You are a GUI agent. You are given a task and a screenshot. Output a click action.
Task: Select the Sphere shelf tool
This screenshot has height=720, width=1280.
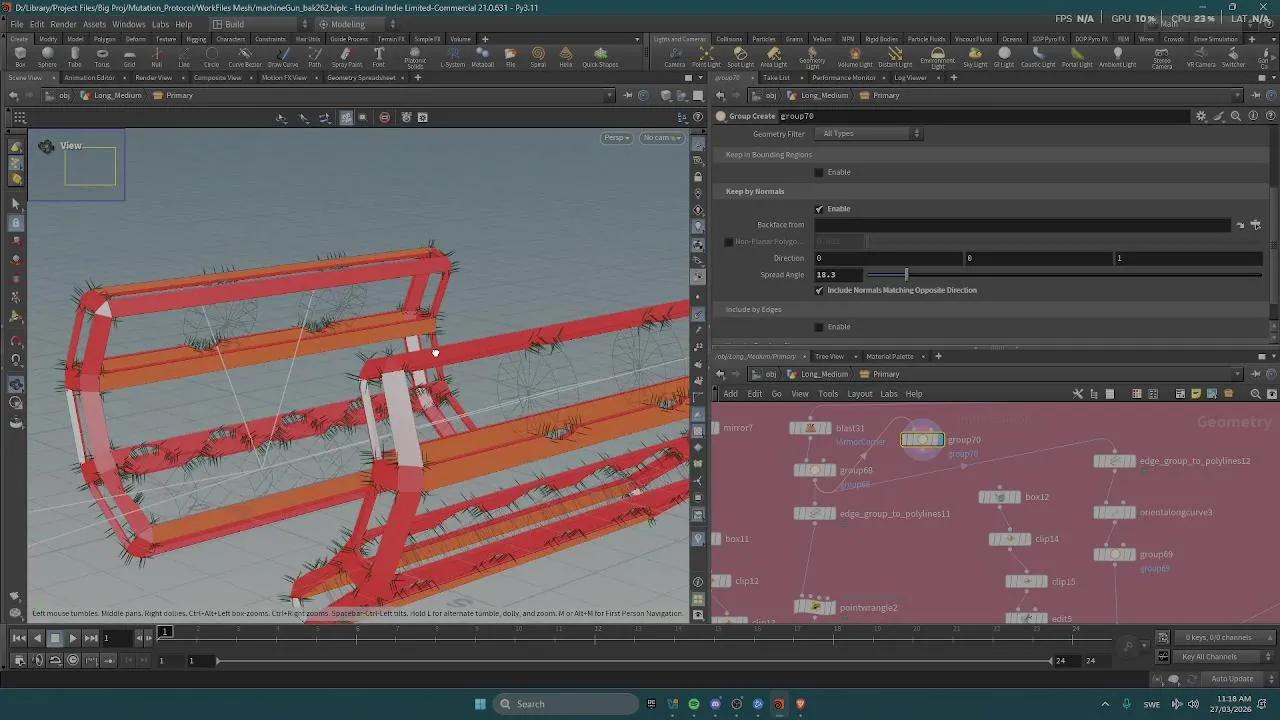click(x=47, y=57)
